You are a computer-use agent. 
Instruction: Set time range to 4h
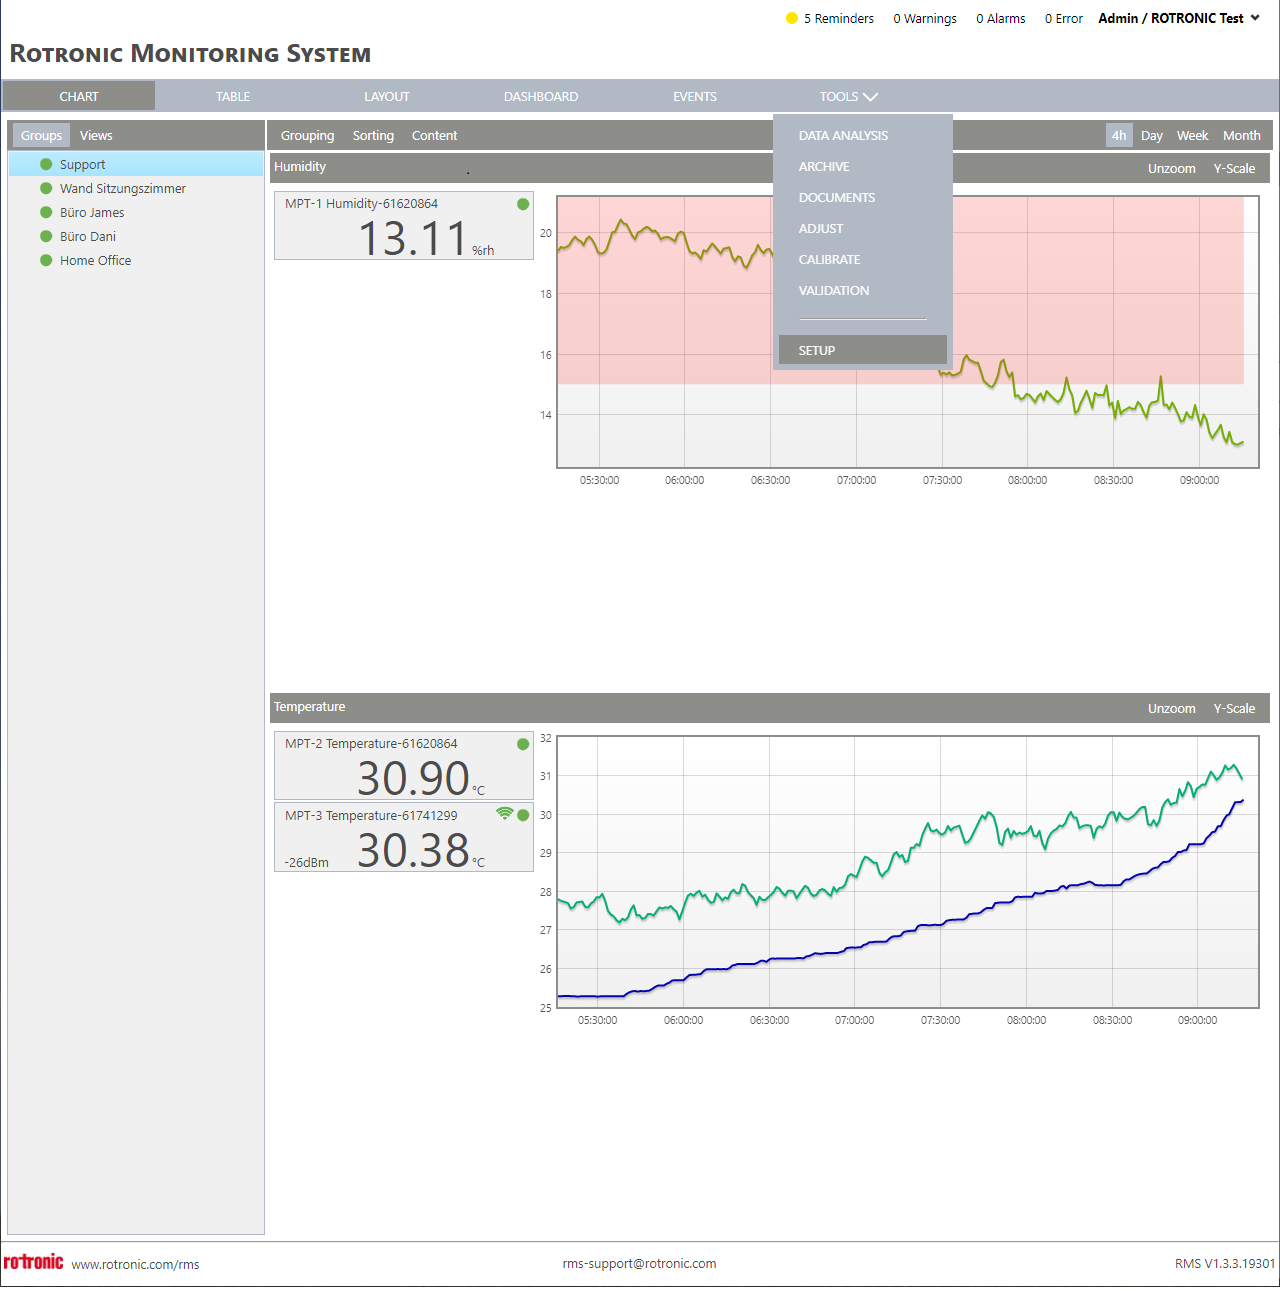pyautogui.click(x=1119, y=136)
